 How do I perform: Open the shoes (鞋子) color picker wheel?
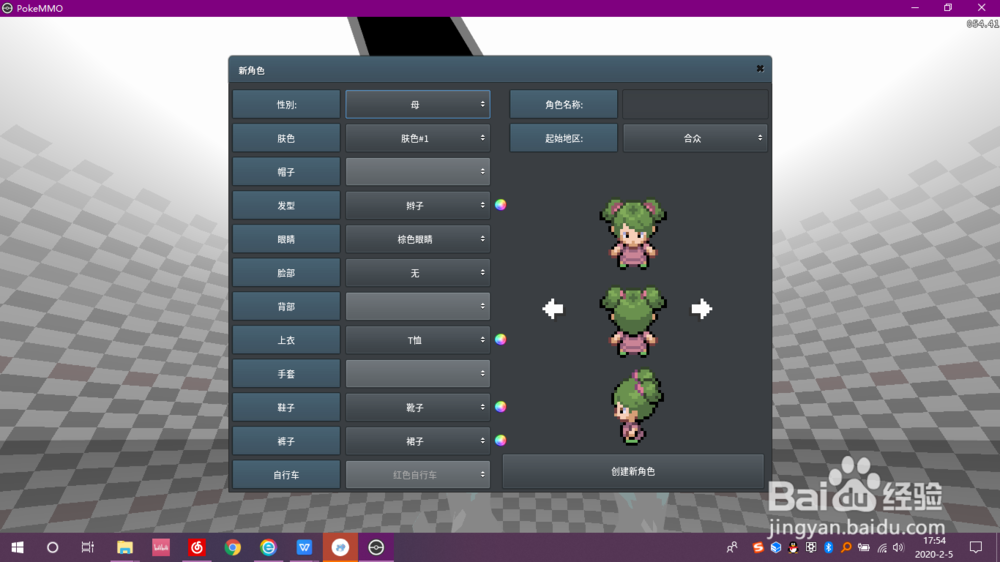pos(501,407)
